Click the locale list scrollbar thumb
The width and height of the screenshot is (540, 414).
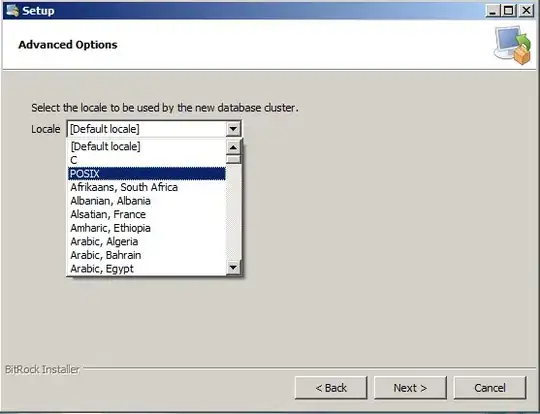[x=233, y=159]
